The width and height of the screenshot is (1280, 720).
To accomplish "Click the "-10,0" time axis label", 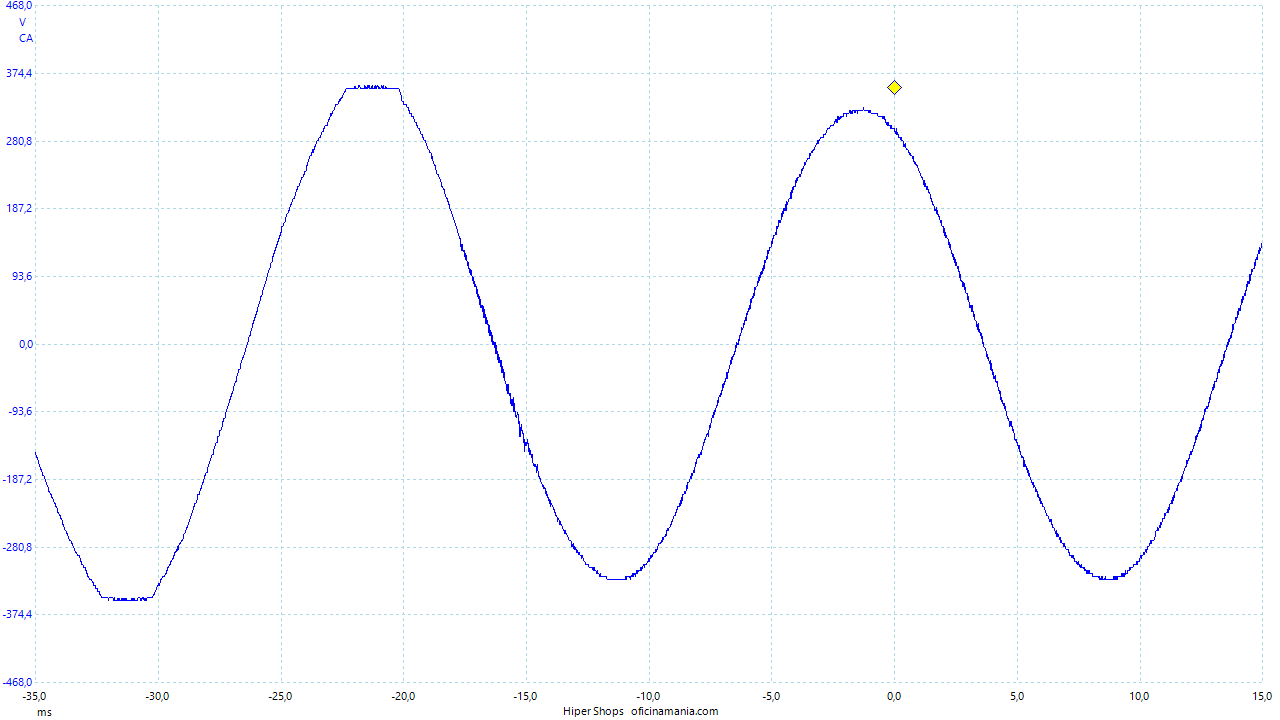I will pyautogui.click(x=648, y=696).
